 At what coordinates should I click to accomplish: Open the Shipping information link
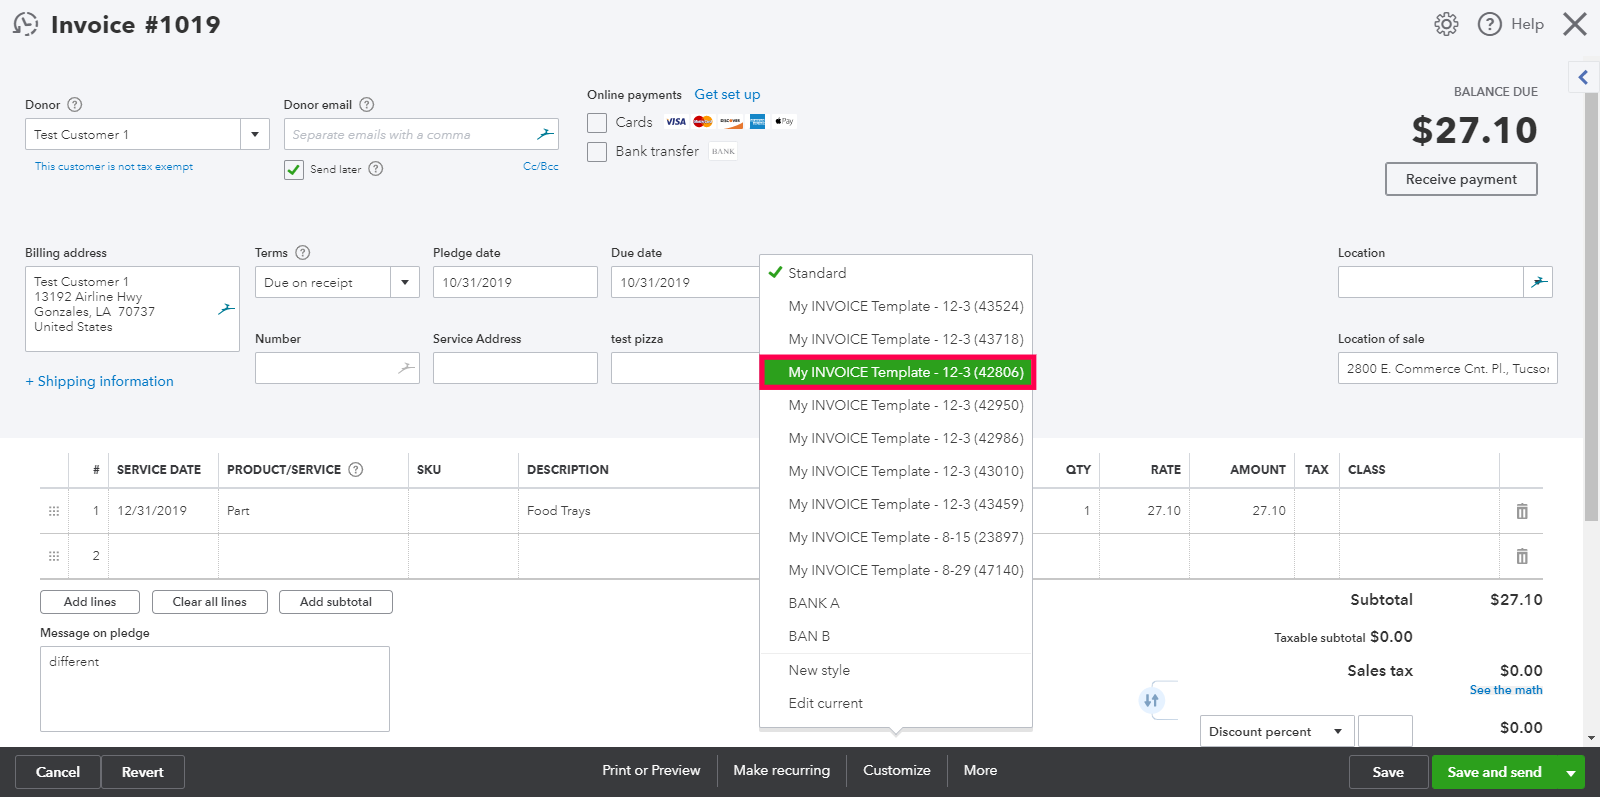click(100, 381)
